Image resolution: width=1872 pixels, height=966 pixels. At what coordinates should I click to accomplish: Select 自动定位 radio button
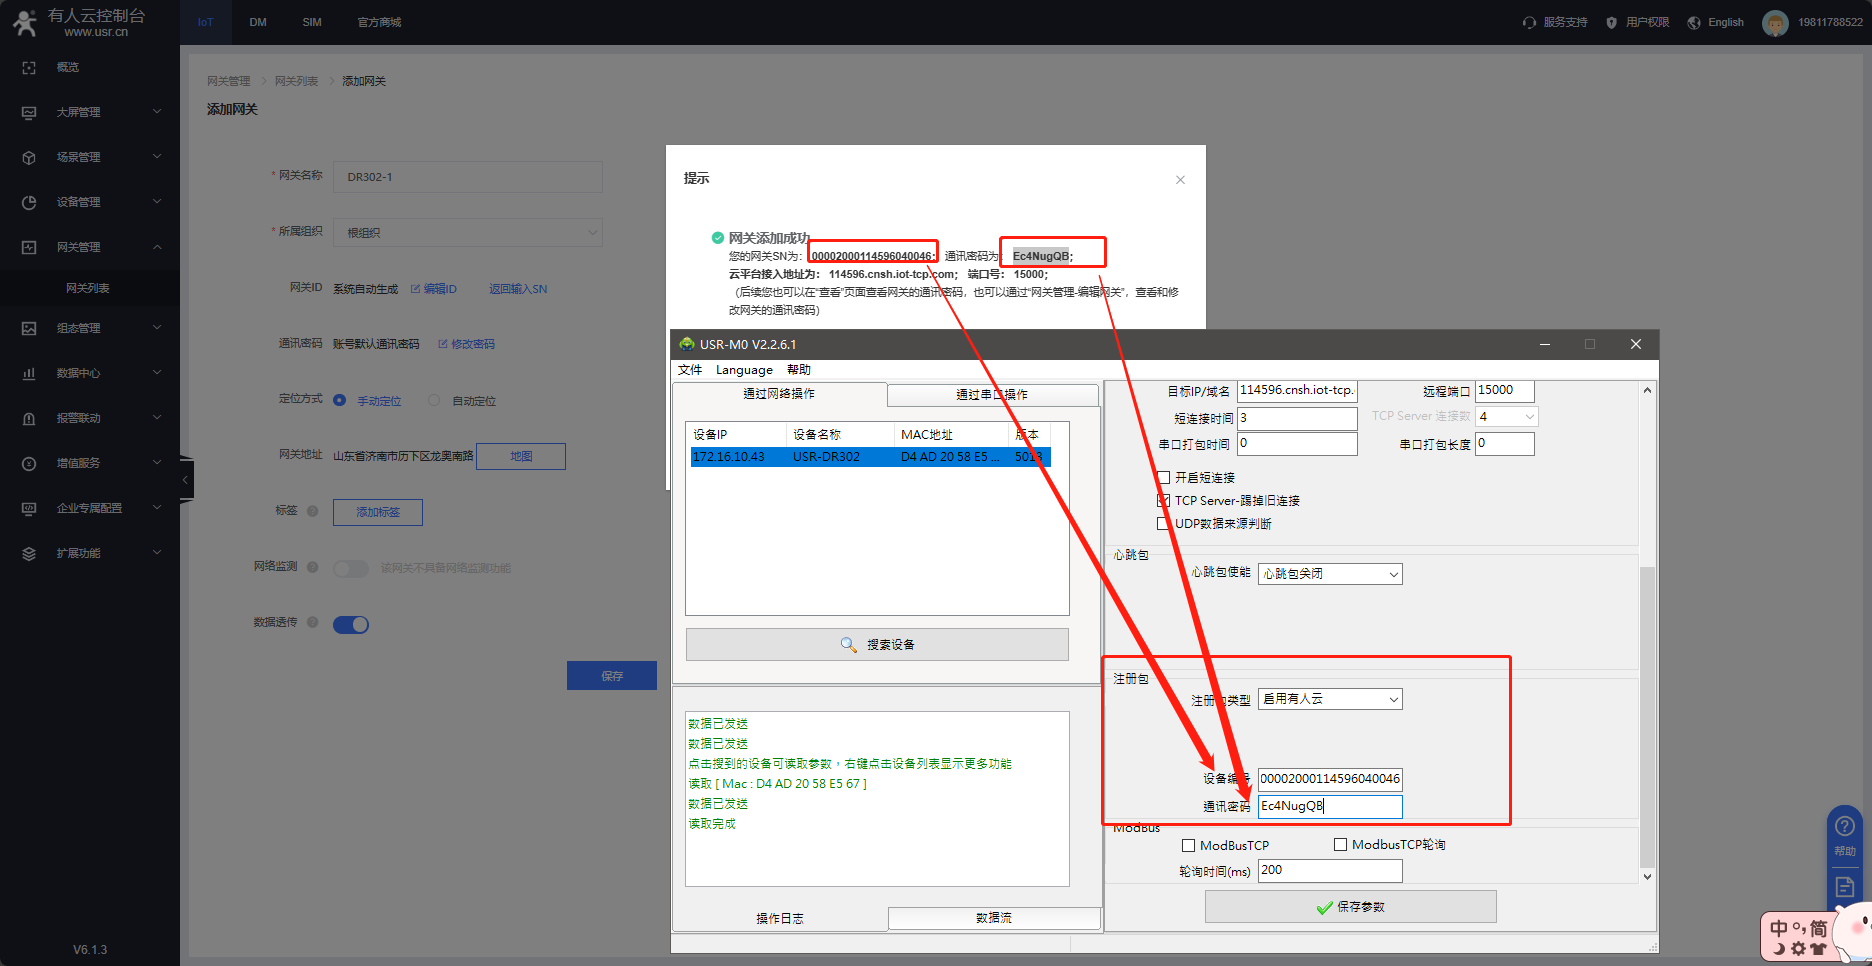click(434, 400)
